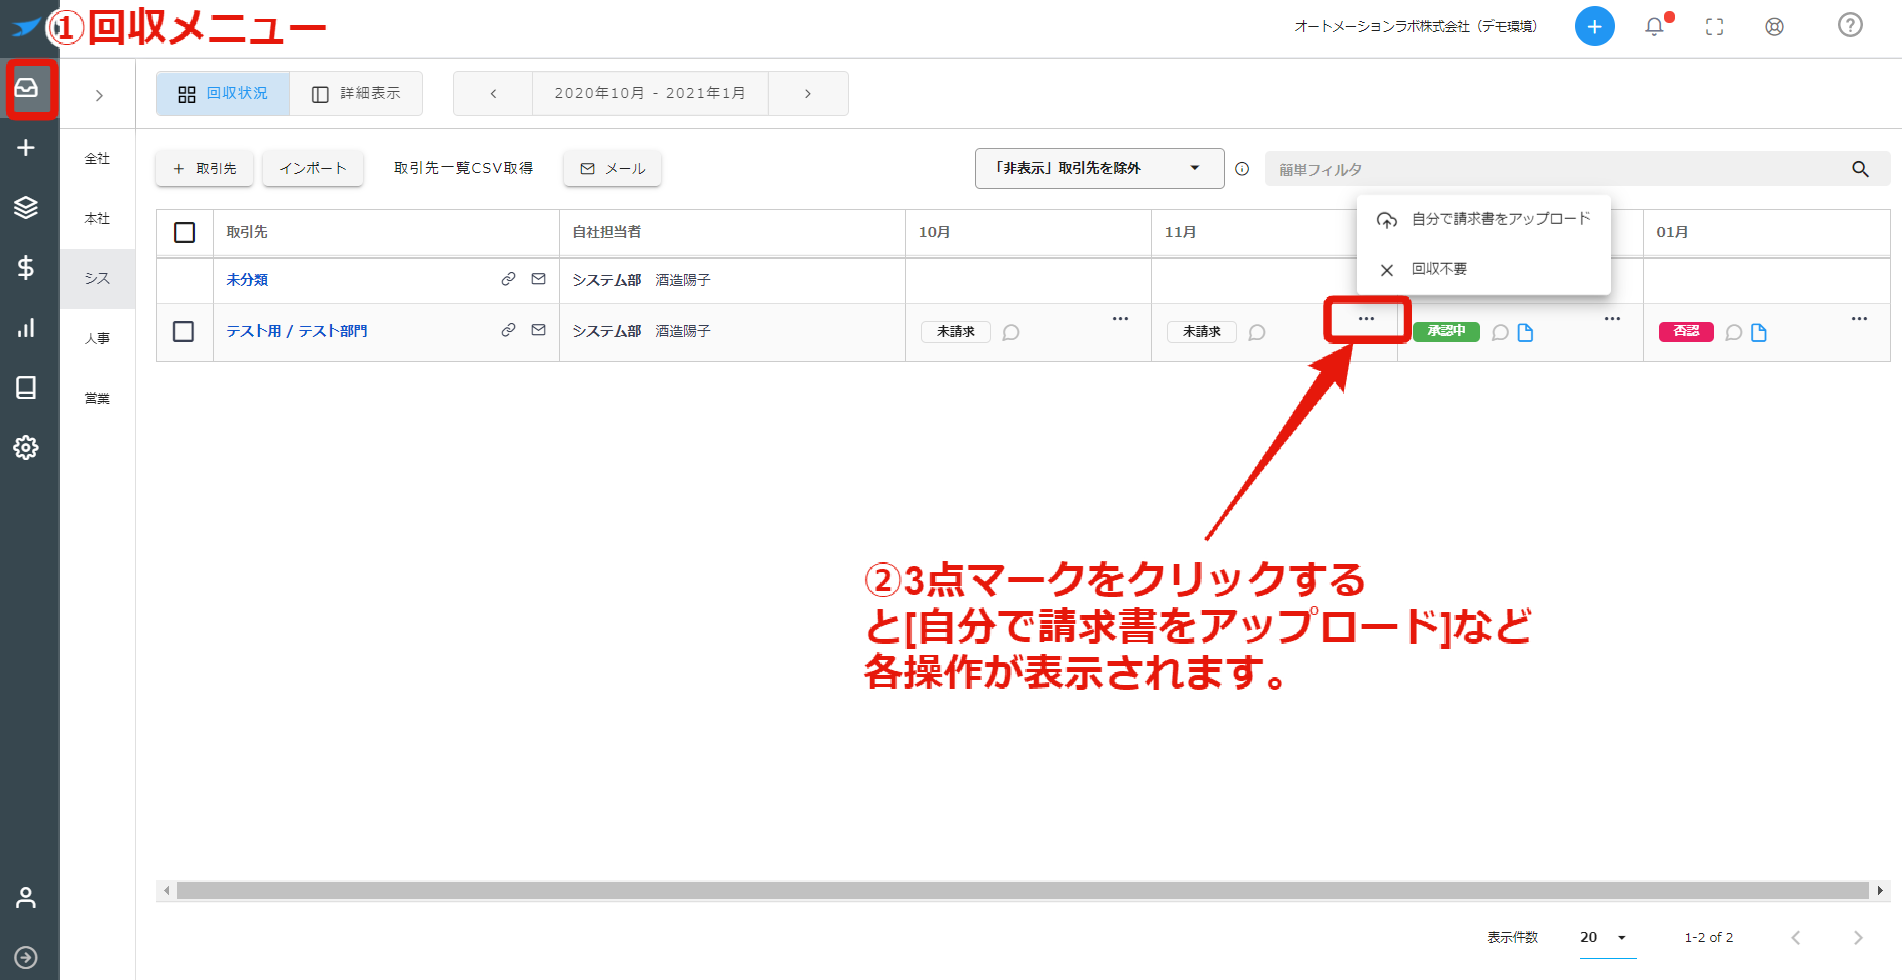
Task: Select 回収不要 menu option
Action: 1484,269
